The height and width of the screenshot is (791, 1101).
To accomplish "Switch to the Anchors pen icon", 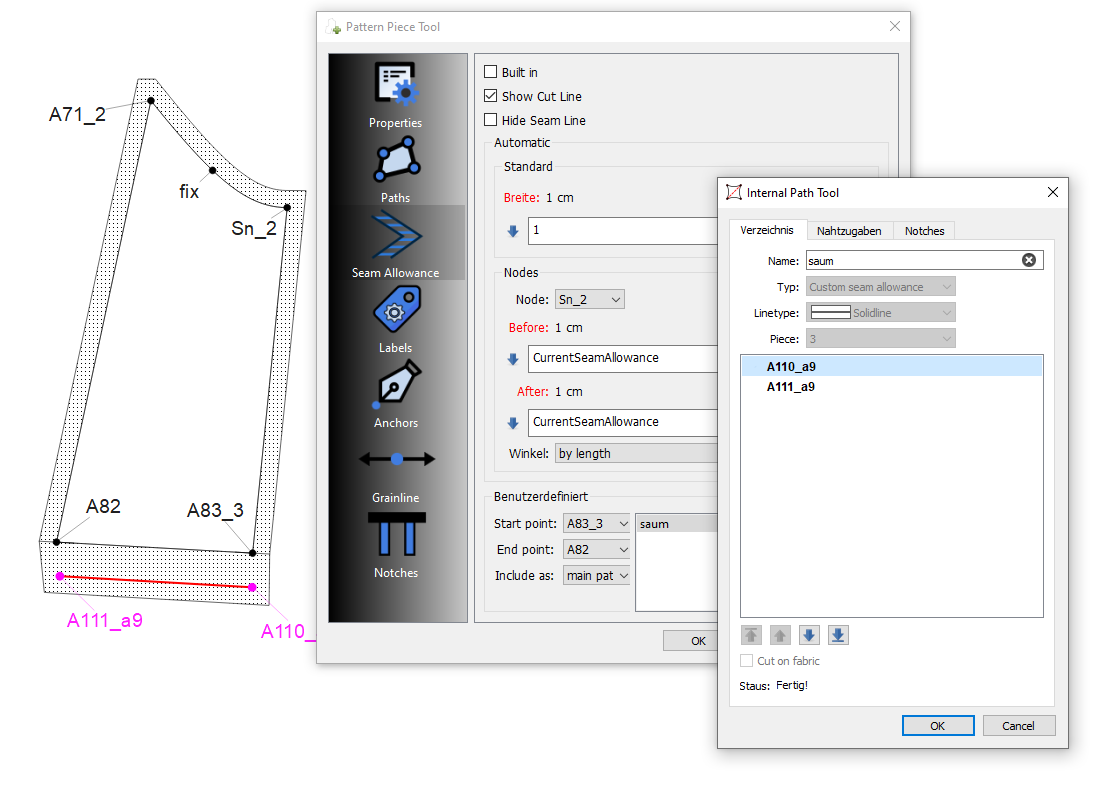I will pos(396,386).
